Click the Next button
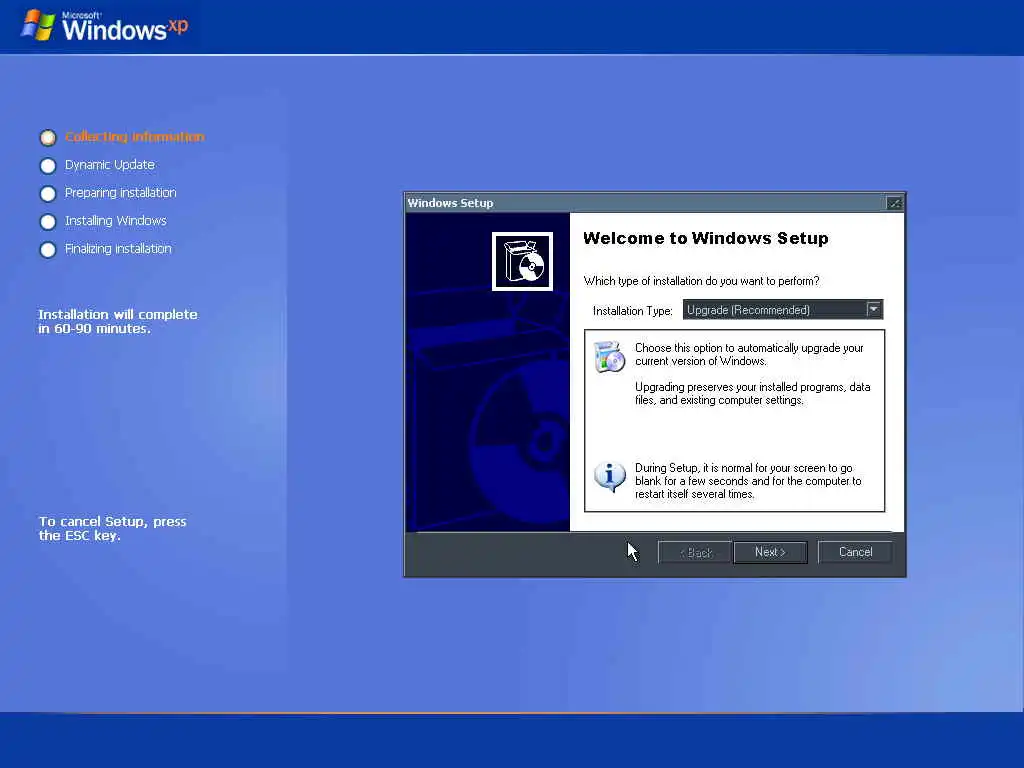The width and height of the screenshot is (1024, 768). point(770,552)
